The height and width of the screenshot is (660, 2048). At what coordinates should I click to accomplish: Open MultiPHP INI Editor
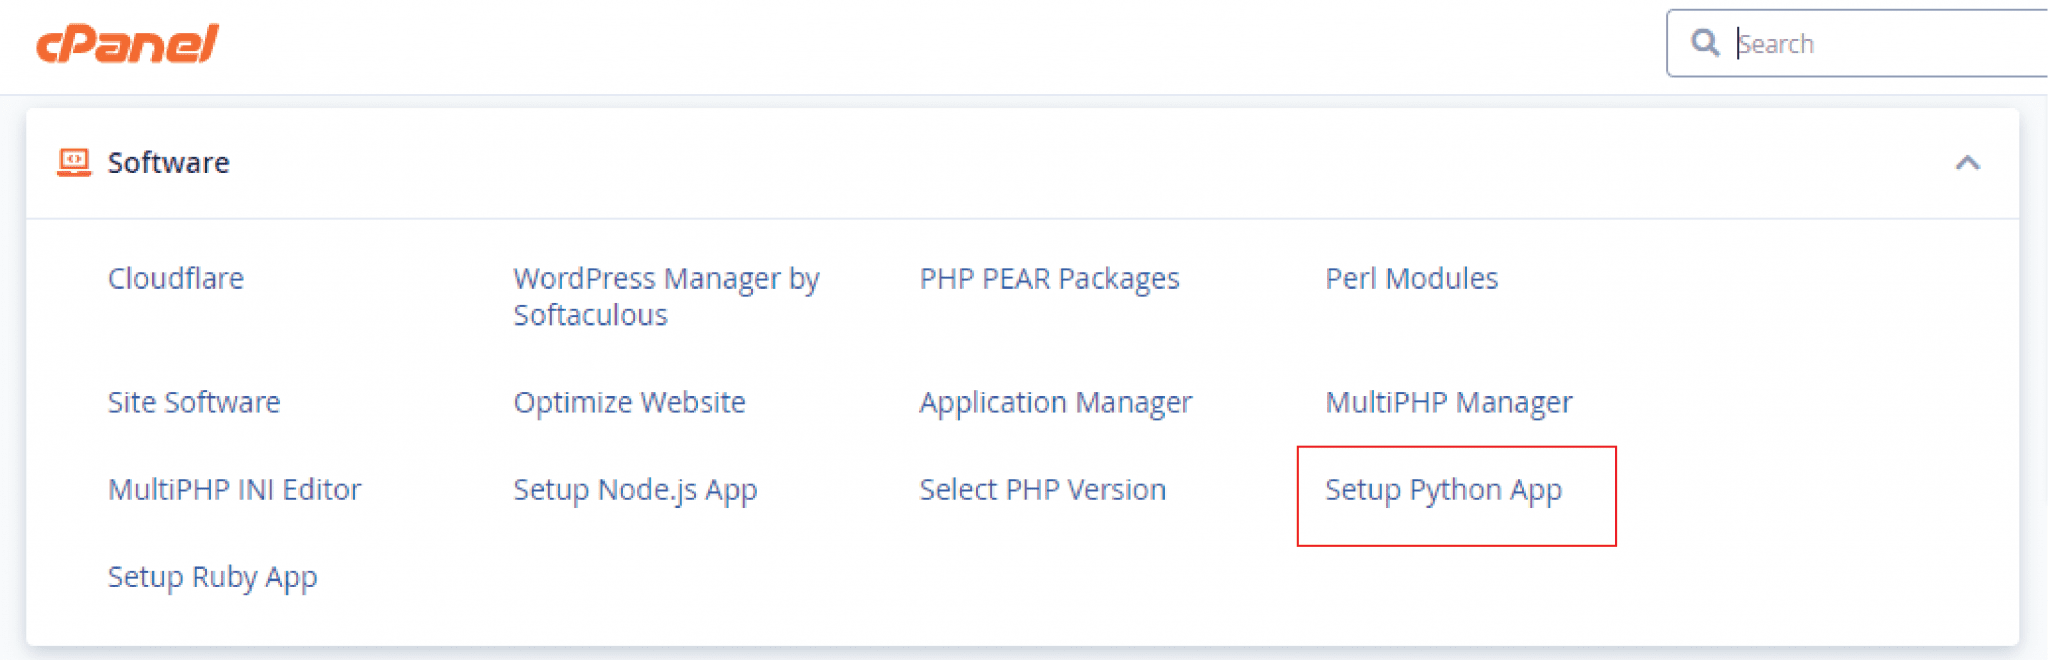(x=234, y=490)
